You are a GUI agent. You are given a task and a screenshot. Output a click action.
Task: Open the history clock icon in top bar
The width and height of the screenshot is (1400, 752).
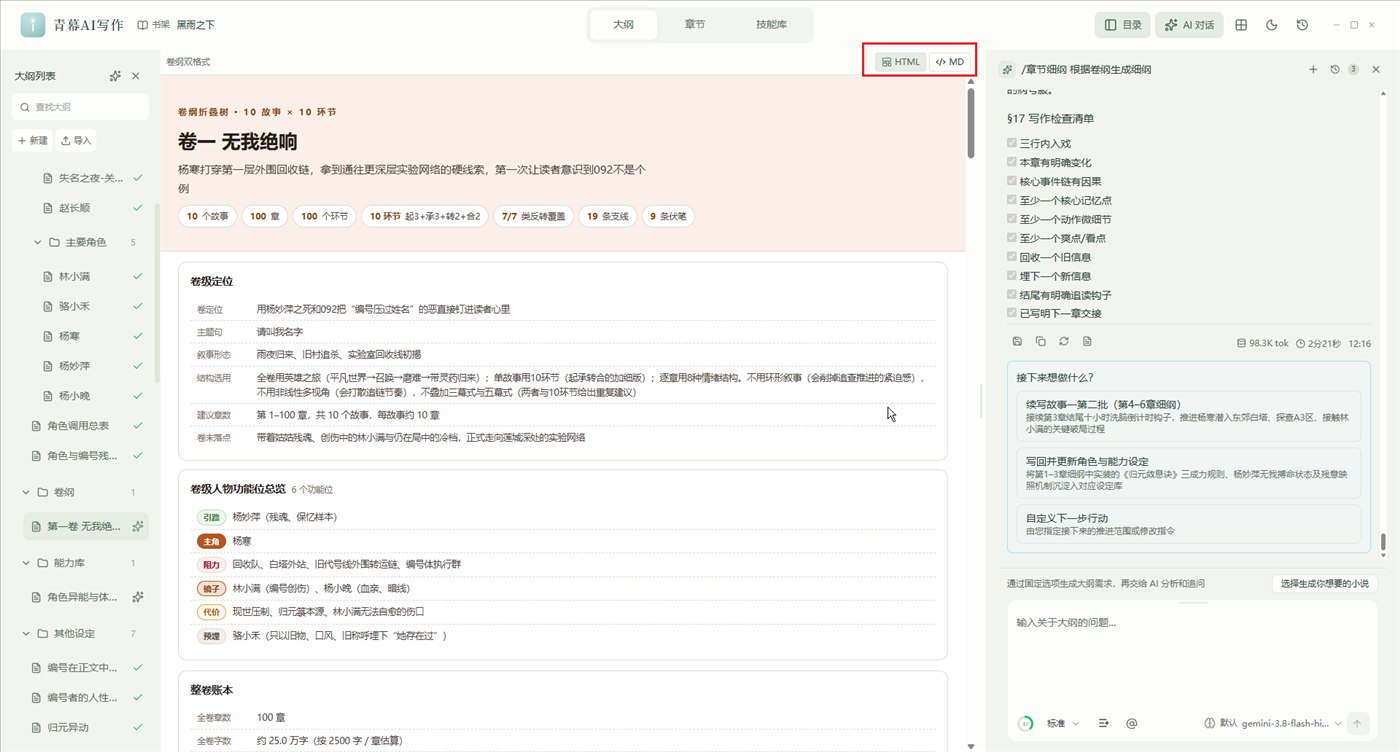(x=1302, y=25)
